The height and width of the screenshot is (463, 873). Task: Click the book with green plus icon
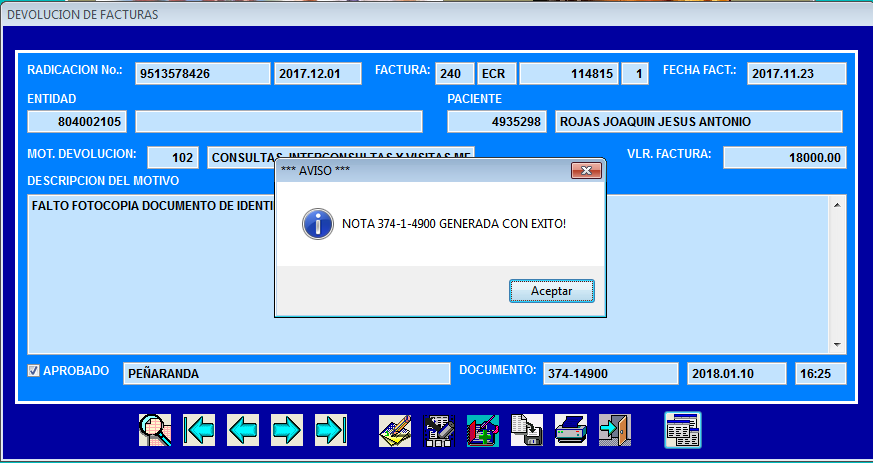pos(483,430)
